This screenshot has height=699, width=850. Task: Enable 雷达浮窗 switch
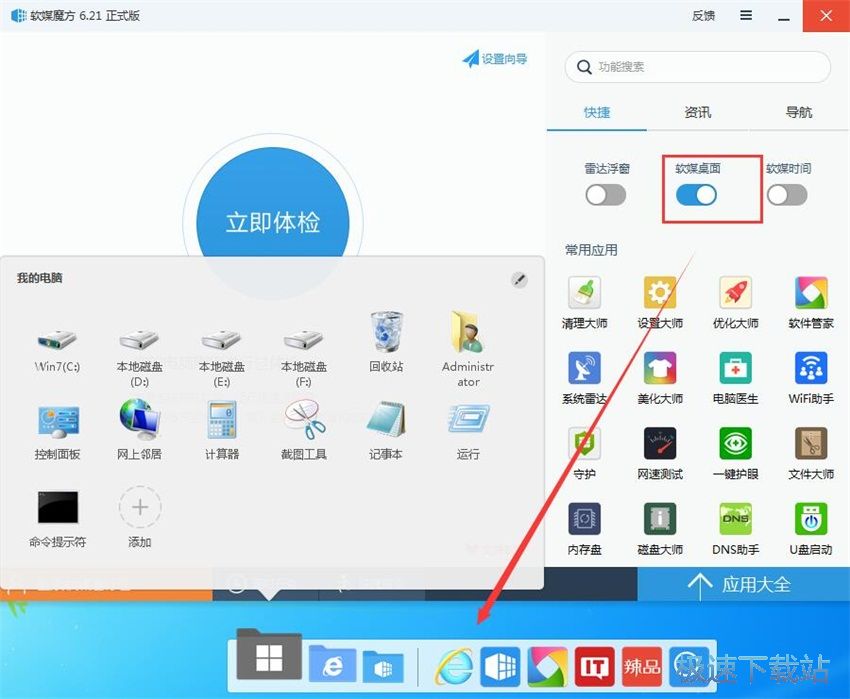pos(606,195)
